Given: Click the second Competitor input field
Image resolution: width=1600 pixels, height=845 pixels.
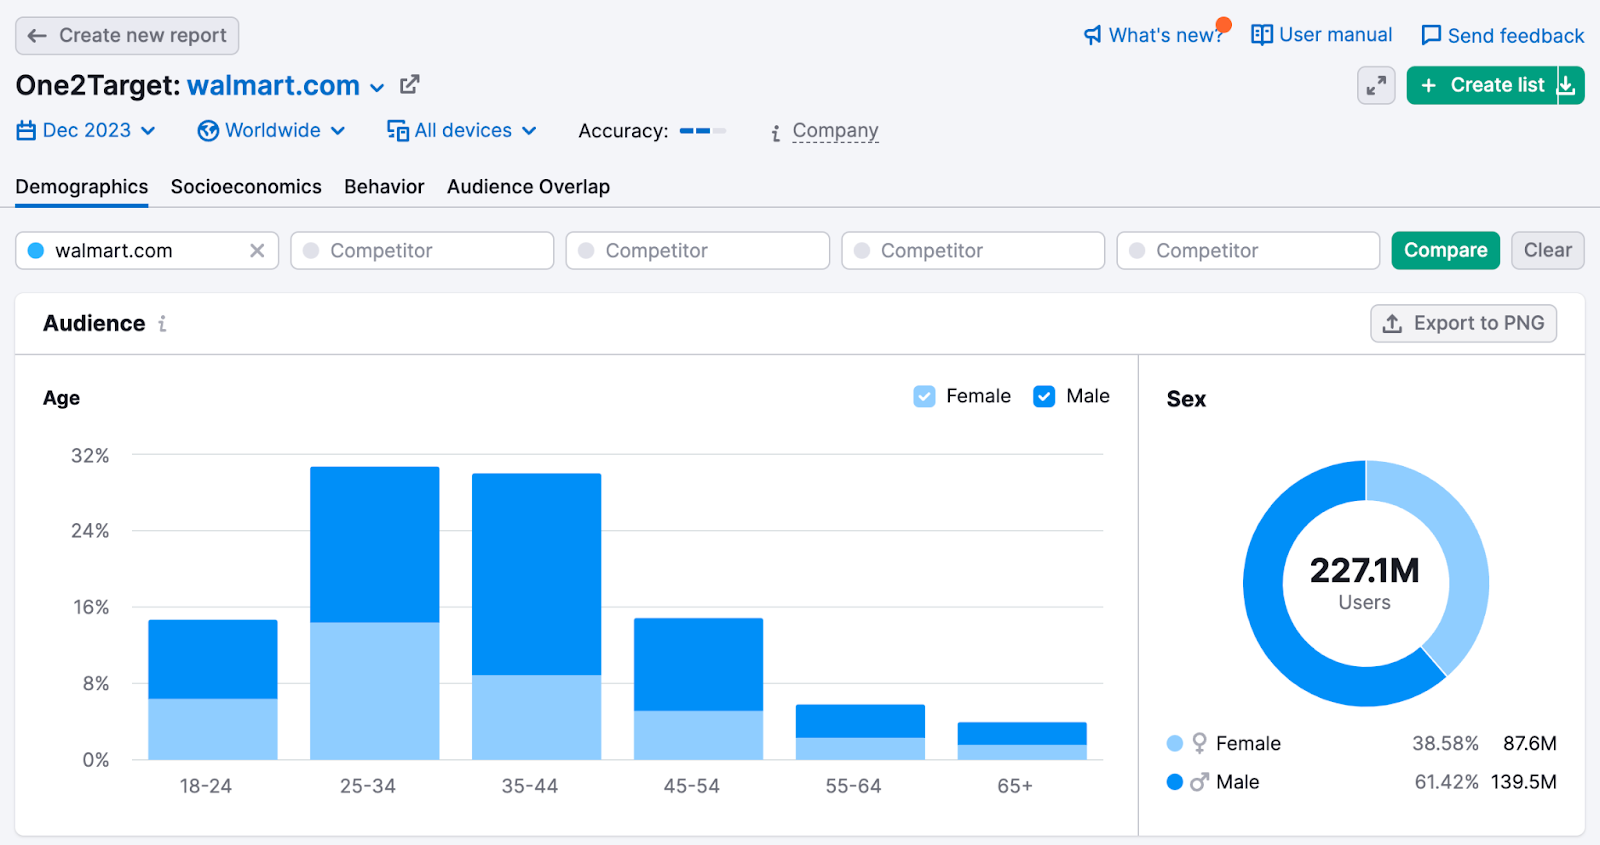Looking at the screenshot, I should click(697, 251).
